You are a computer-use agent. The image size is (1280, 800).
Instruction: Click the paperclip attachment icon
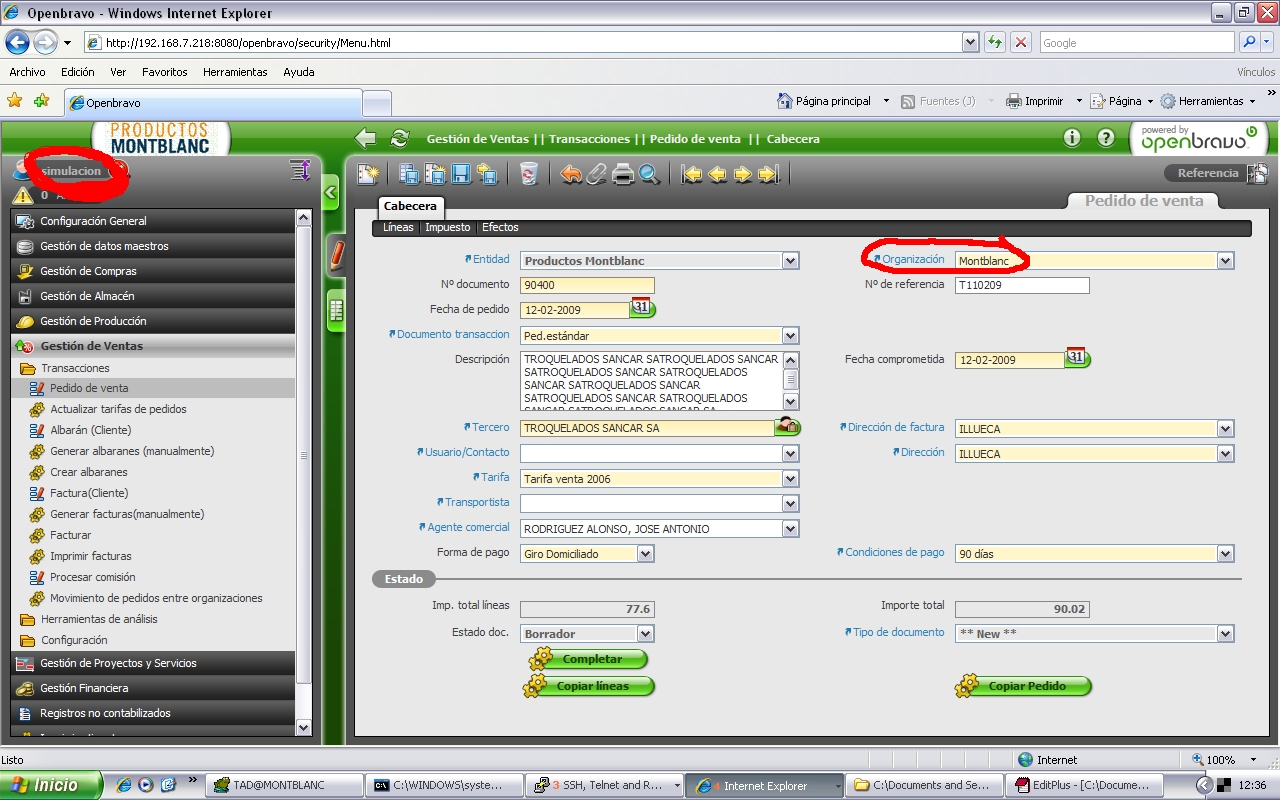(x=597, y=174)
